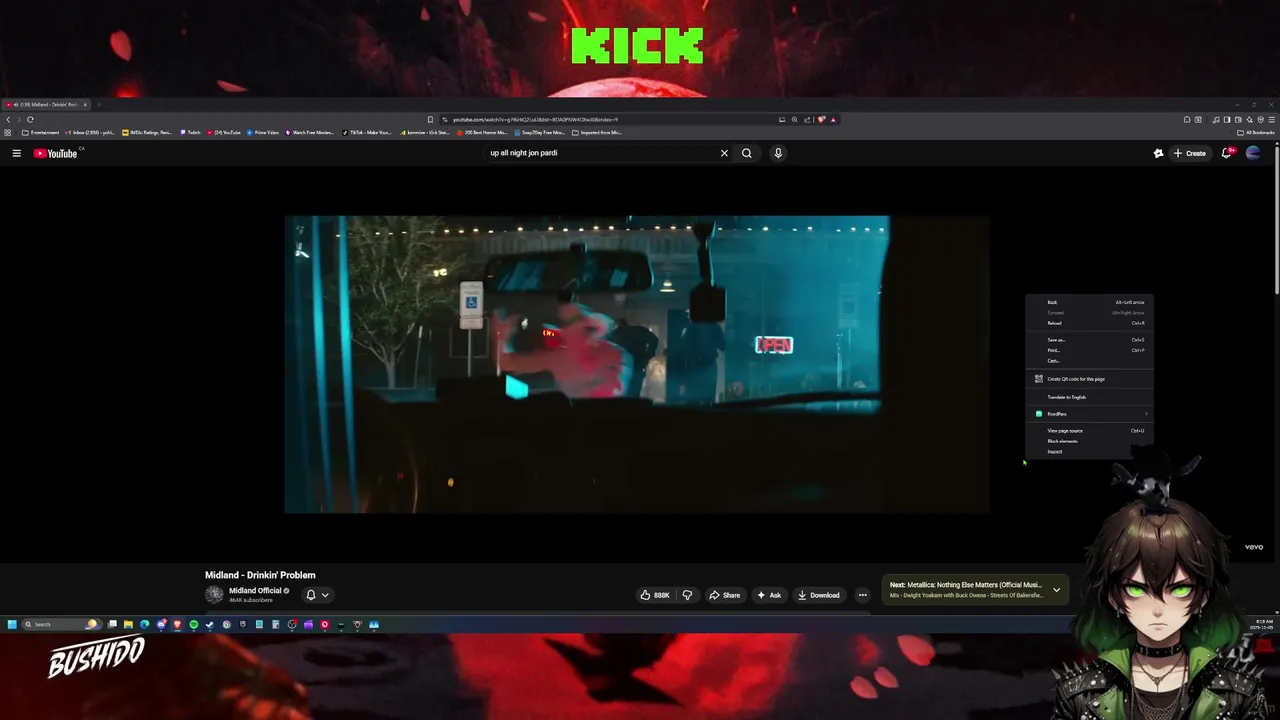Open Spotify from the taskbar

(x=193, y=624)
